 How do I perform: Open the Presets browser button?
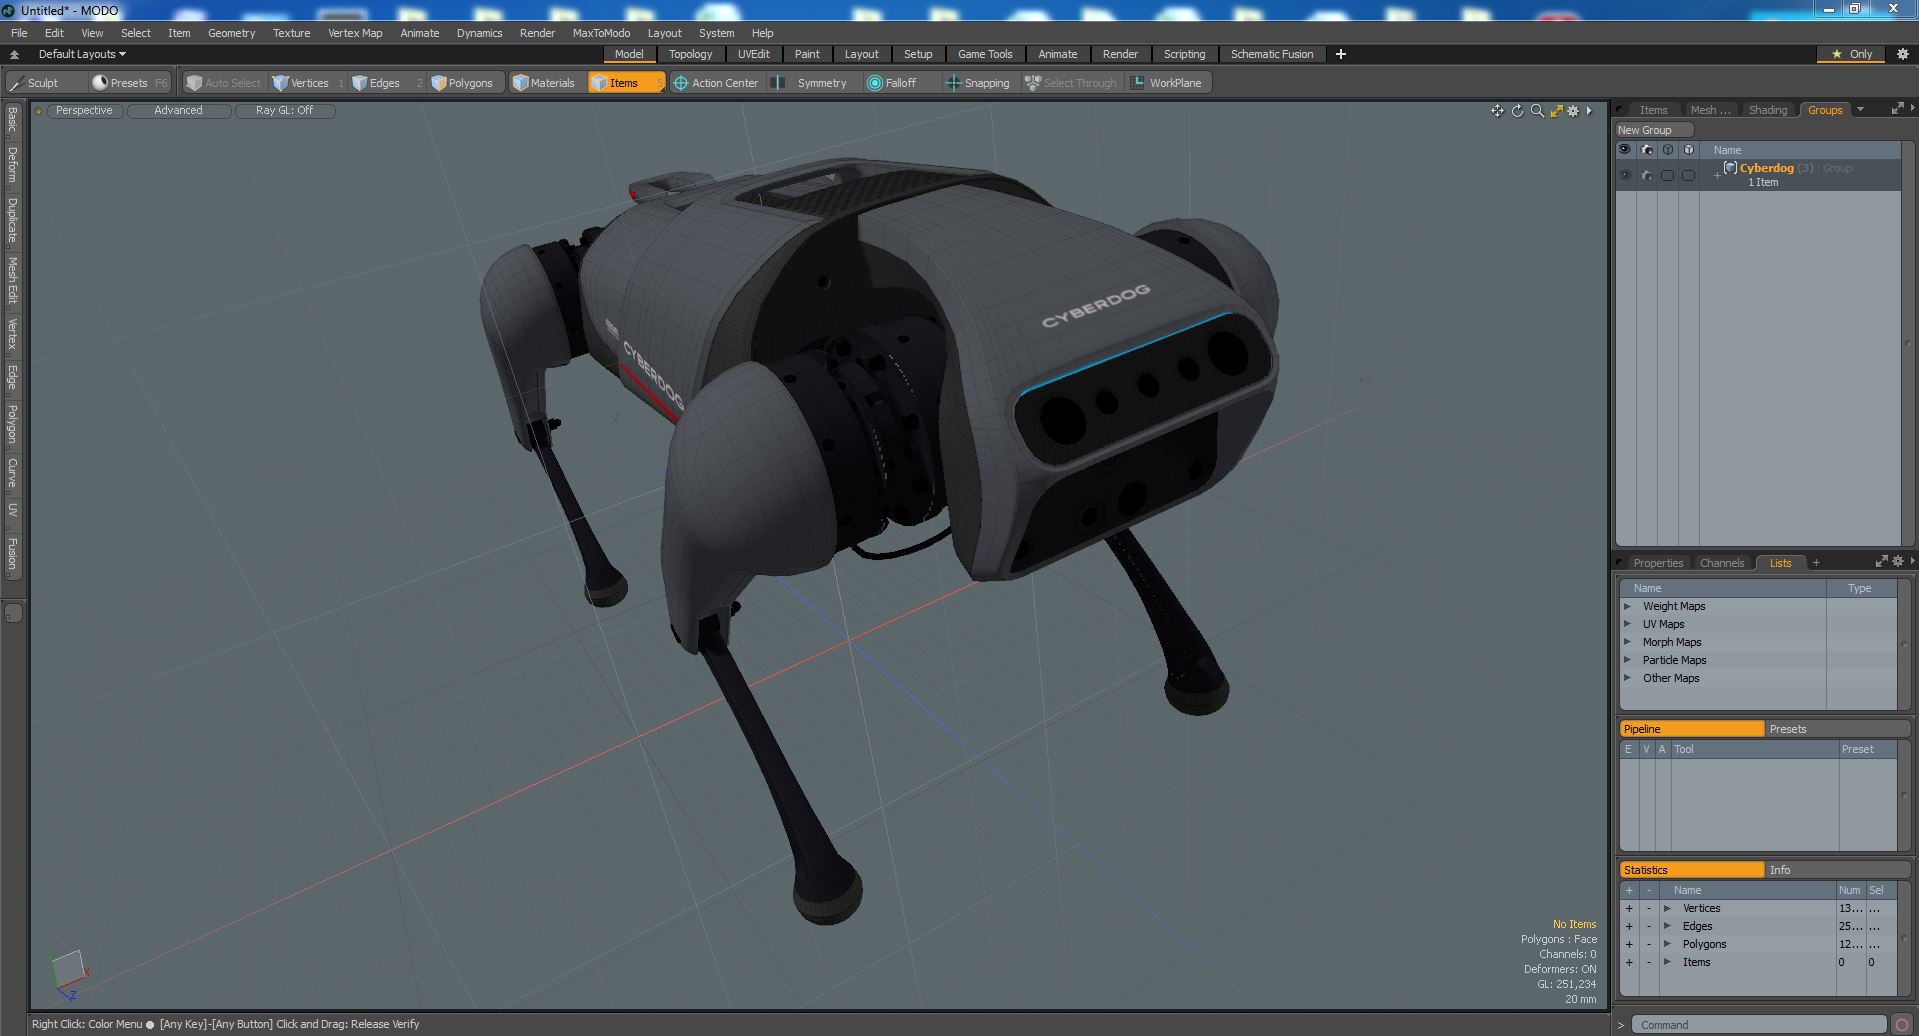tap(130, 83)
